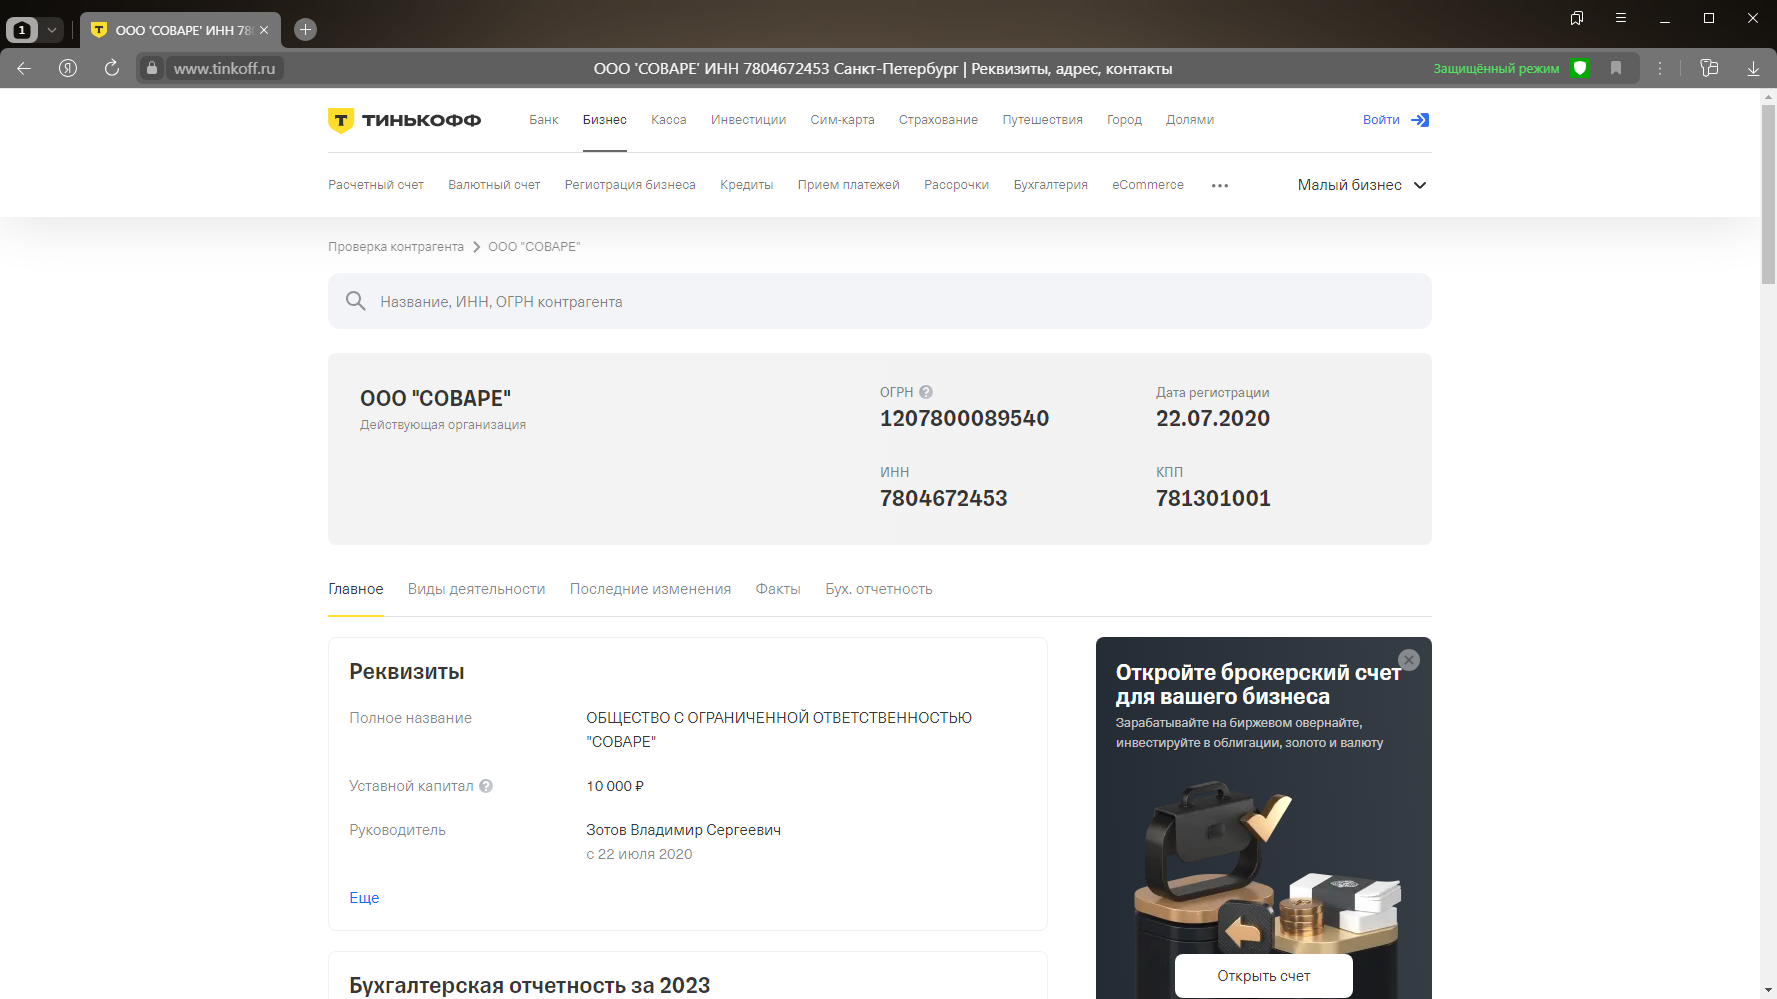Open the Бизнес section

click(605, 120)
